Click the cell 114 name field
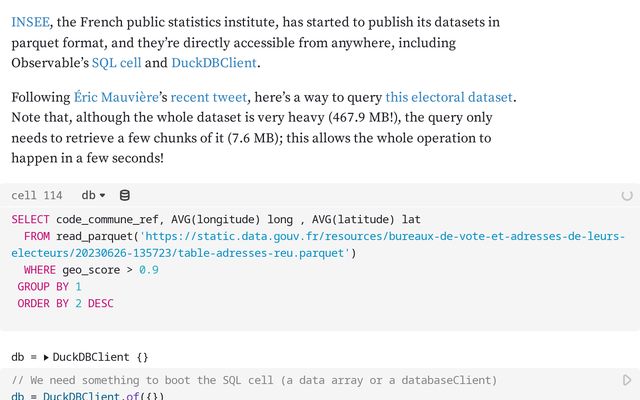 tap(37, 196)
